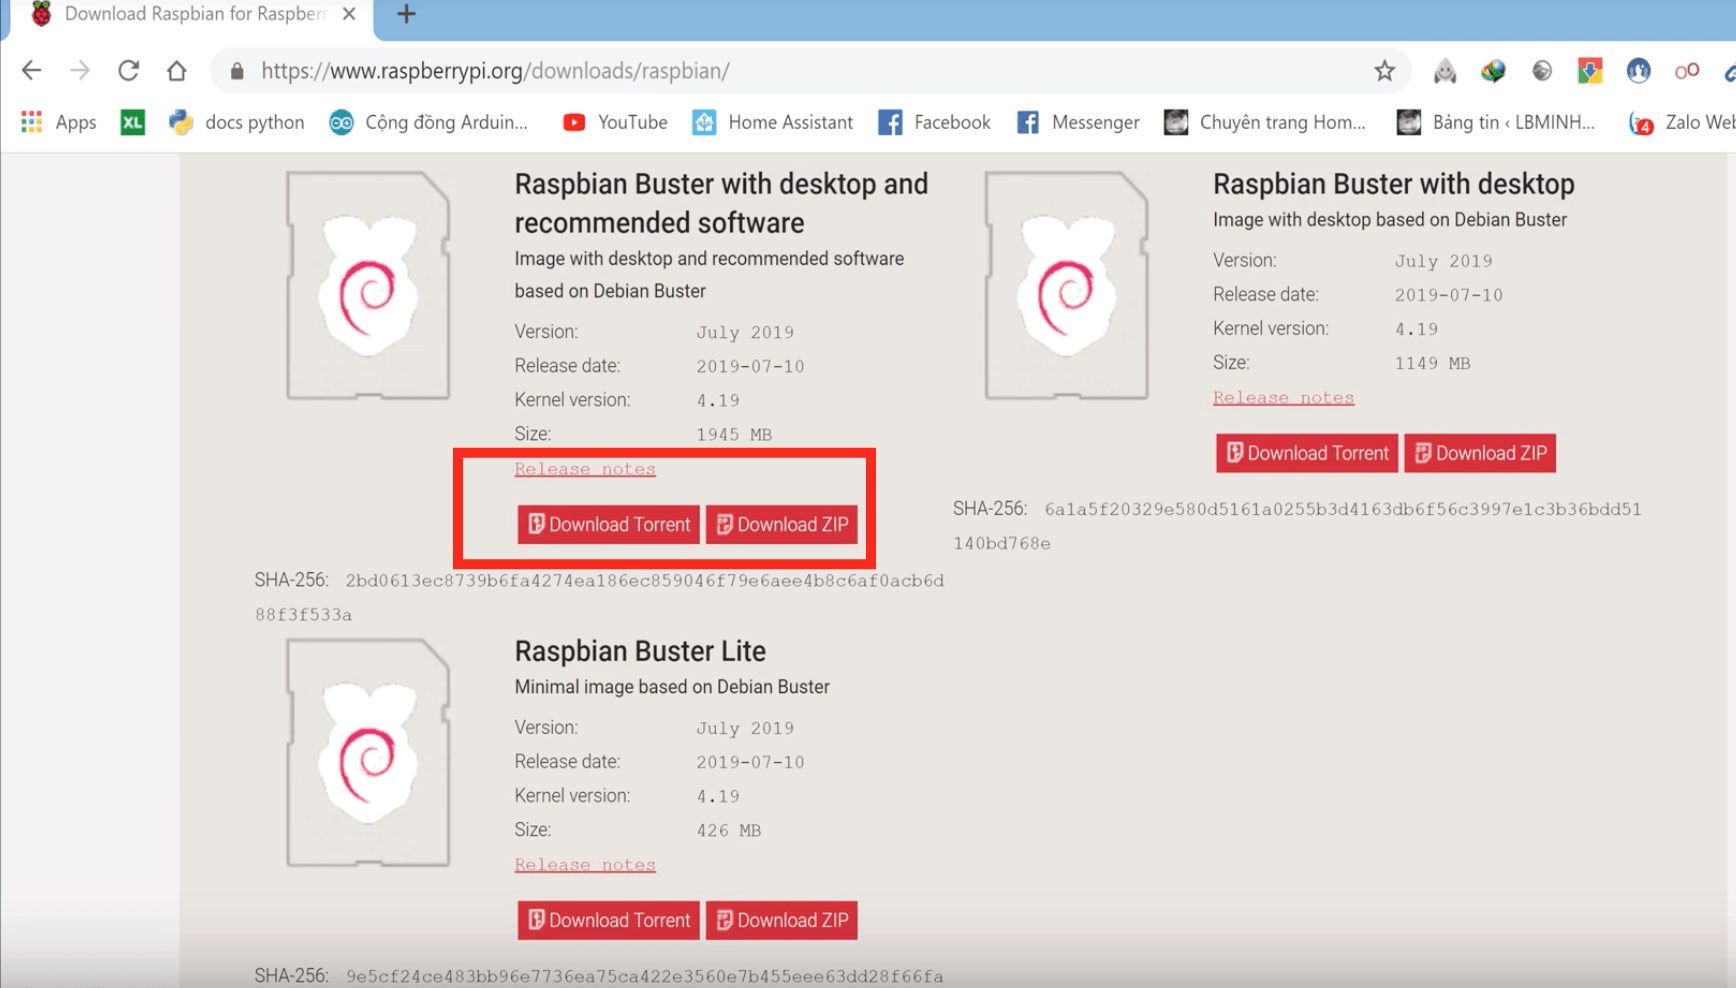Click the Raspbian Buster Lite SD card image
The height and width of the screenshot is (988, 1736).
368,753
